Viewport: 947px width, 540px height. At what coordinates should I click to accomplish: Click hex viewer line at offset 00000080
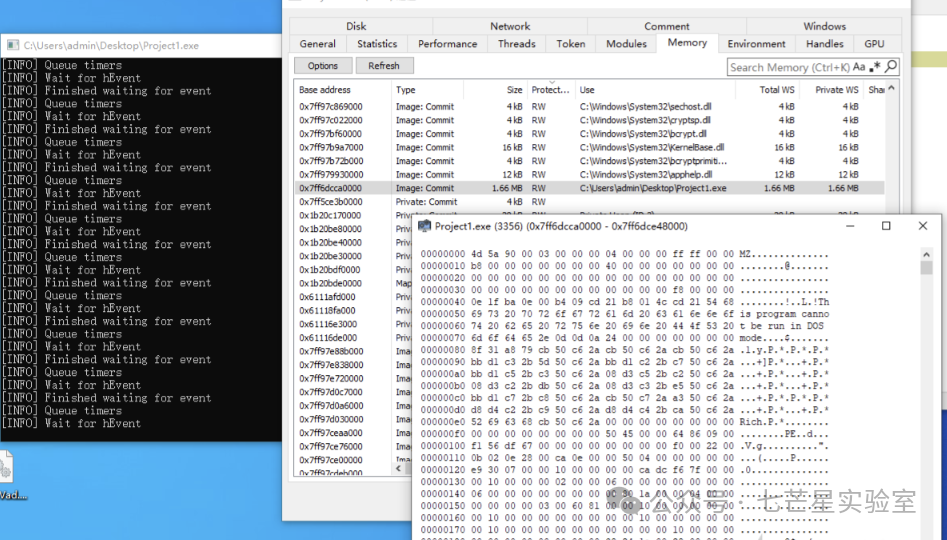point(625,350)
